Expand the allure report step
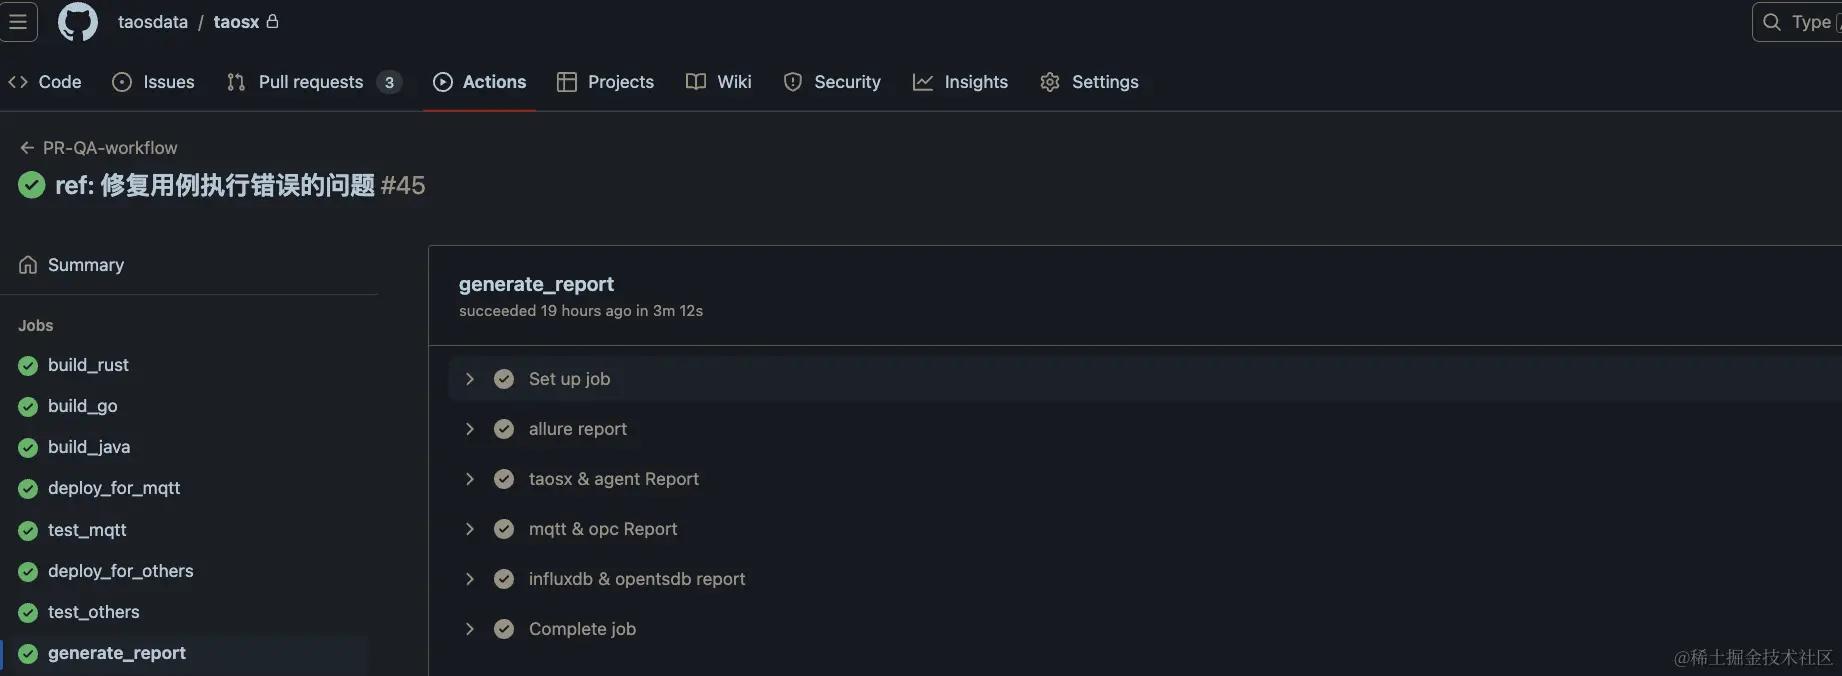The width and height of the screenshot is (1842, 676). pyautogui.click(x=470, y=429)
